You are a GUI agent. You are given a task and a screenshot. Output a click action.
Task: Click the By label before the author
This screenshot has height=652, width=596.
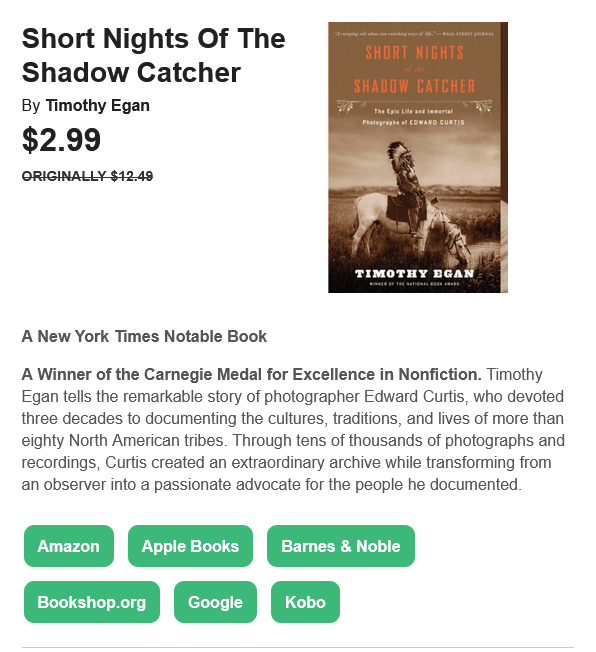pyautogui.click(x=31, y=106)
